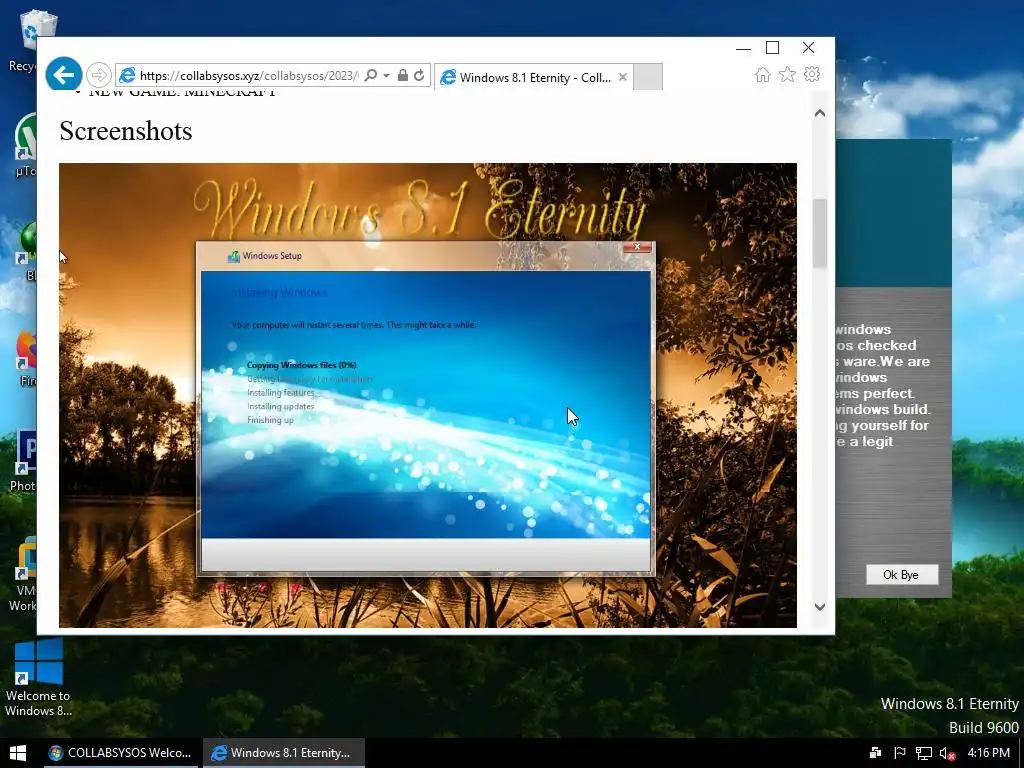Click the device tray icon left of flag
The width and height of the screenshot is (1024, 768).
tap(875, 753)
